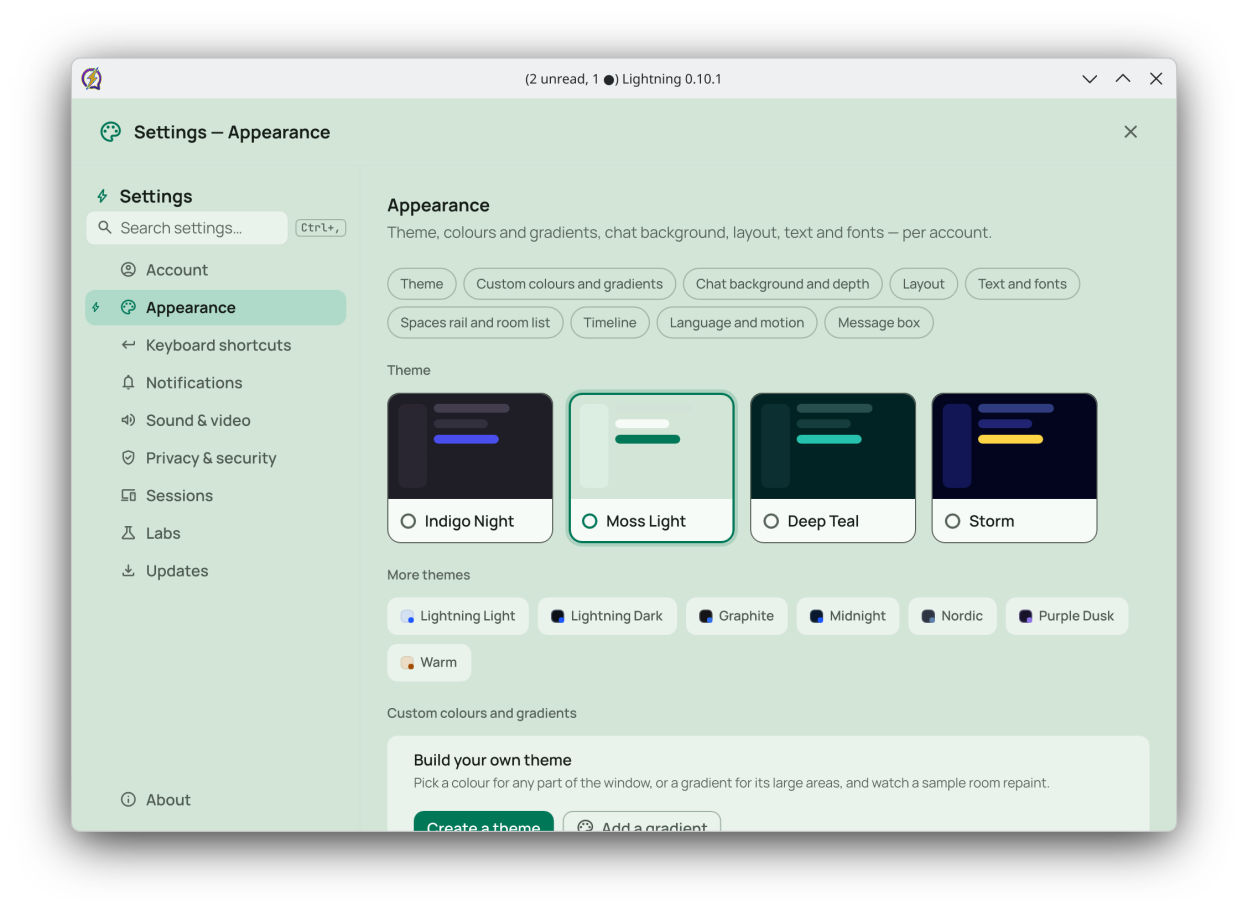Click the Lightning Dark theme swatch icon

click(558, 616)
